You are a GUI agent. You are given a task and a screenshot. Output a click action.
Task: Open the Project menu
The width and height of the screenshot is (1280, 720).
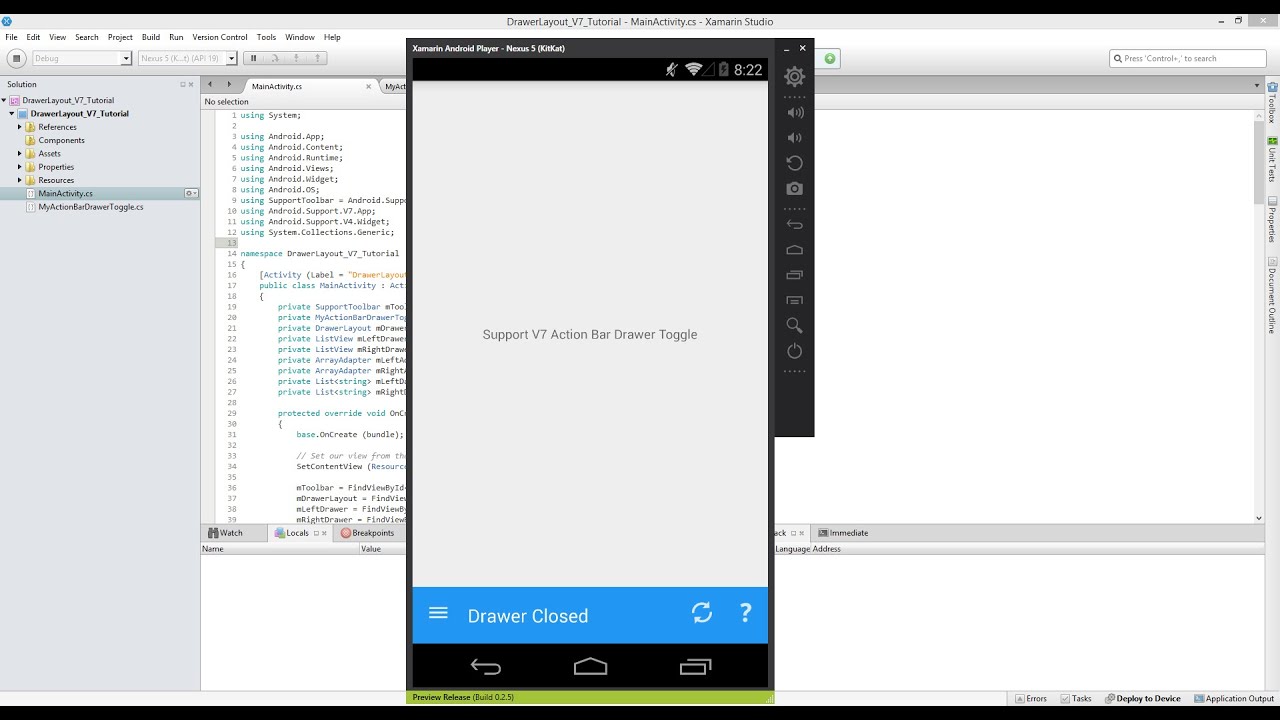pos(120,37)
